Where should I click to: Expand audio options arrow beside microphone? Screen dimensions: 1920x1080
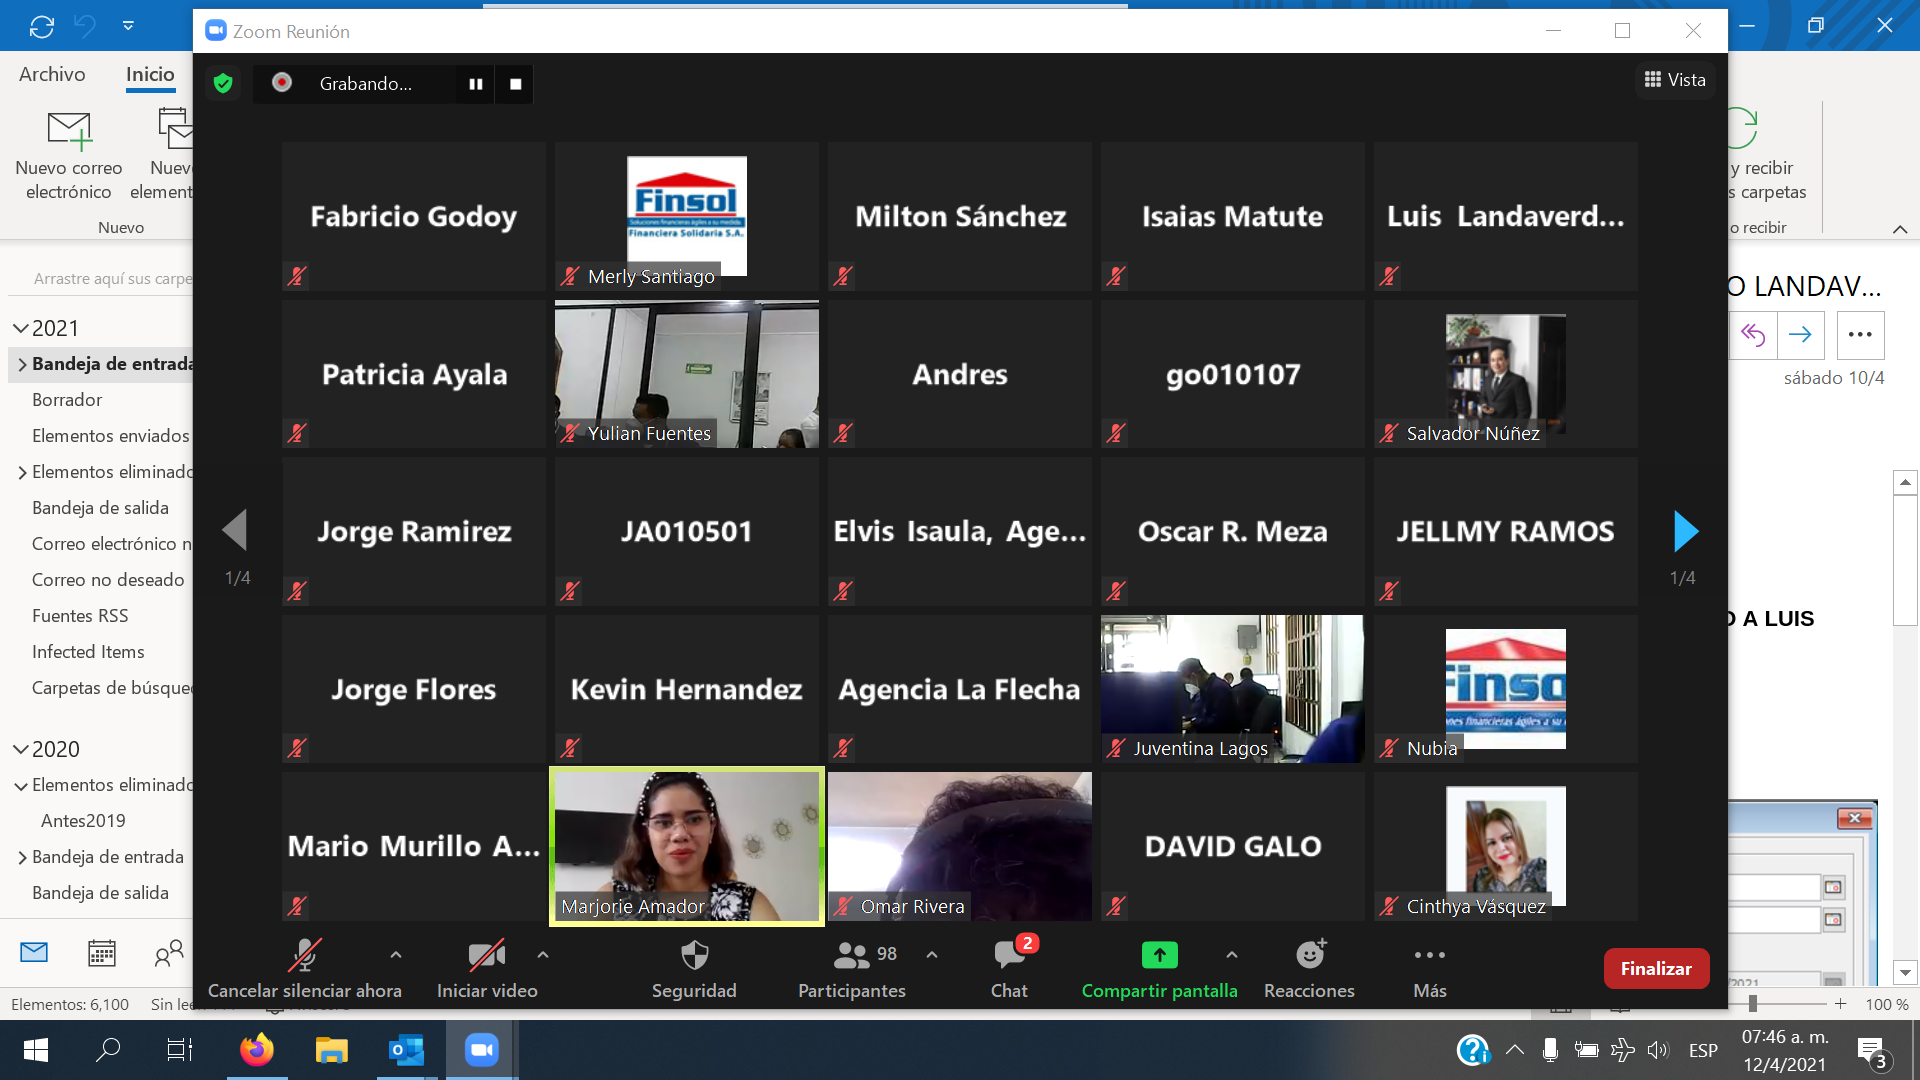pyautogui.click(x=396, y=955)
